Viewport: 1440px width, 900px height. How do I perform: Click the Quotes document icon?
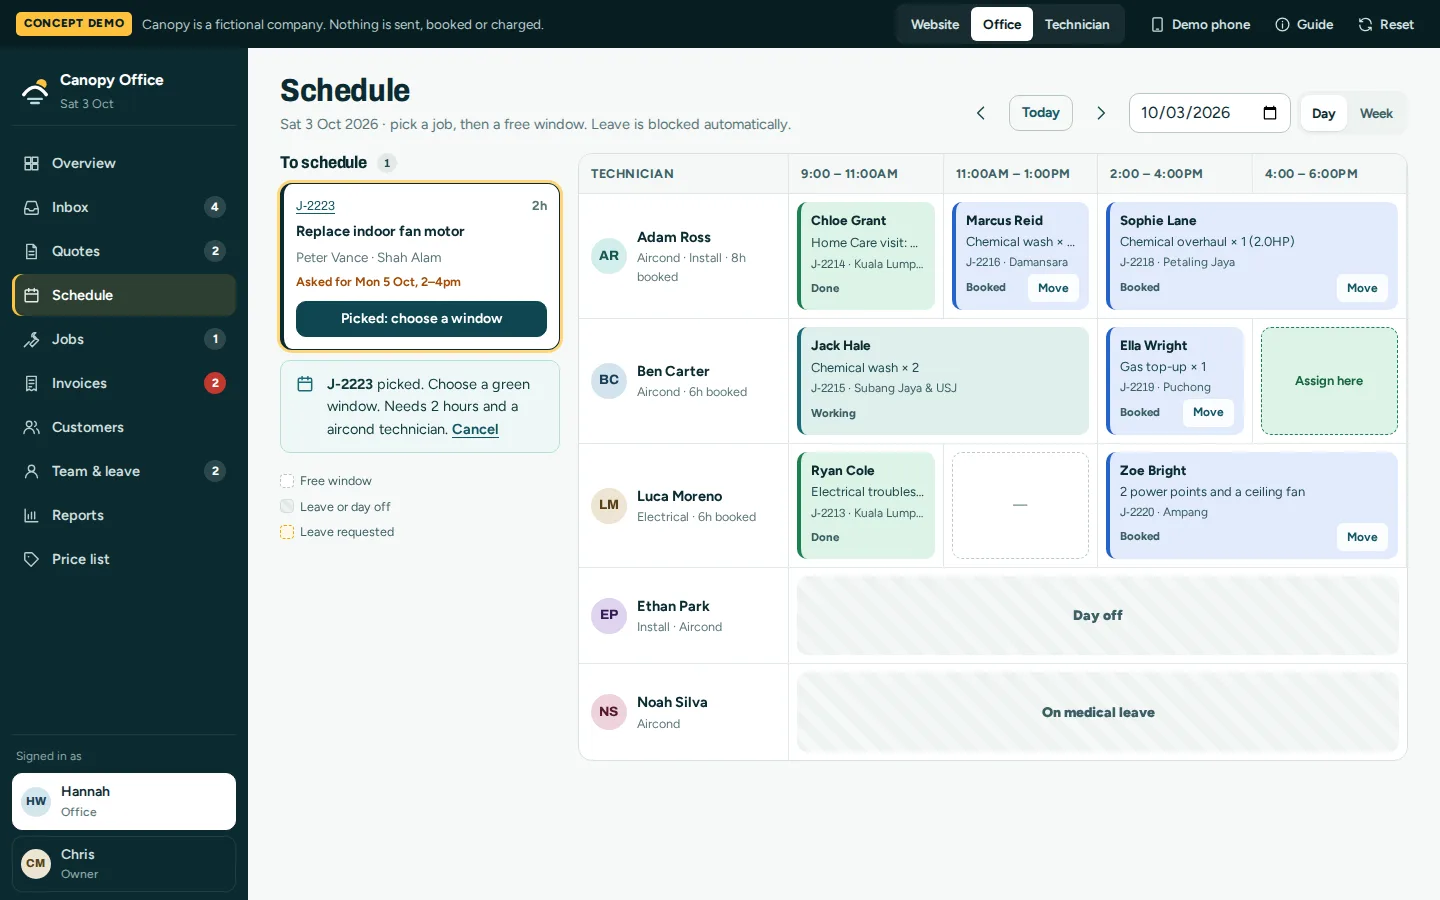point(32,251)
